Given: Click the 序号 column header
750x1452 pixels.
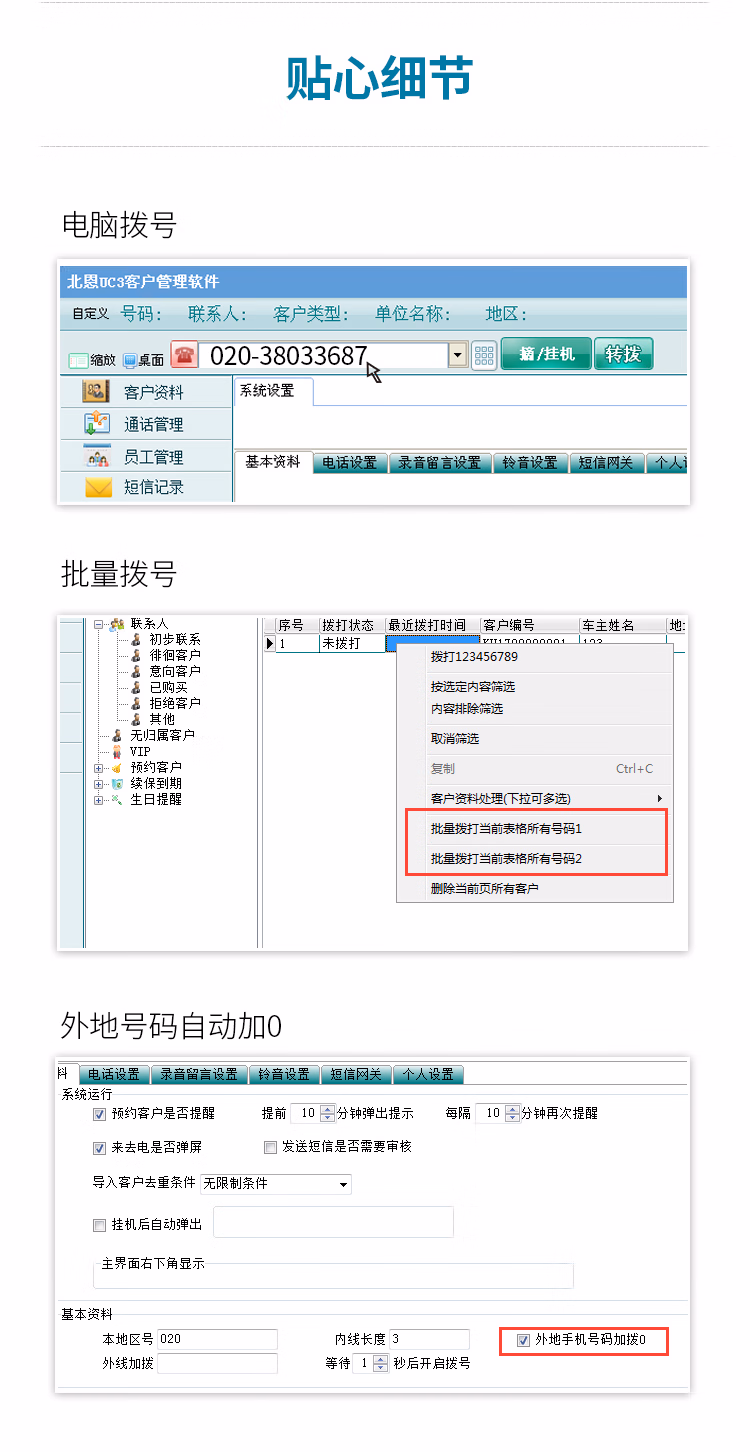Looking at the screenshot, I should (297, 625).
